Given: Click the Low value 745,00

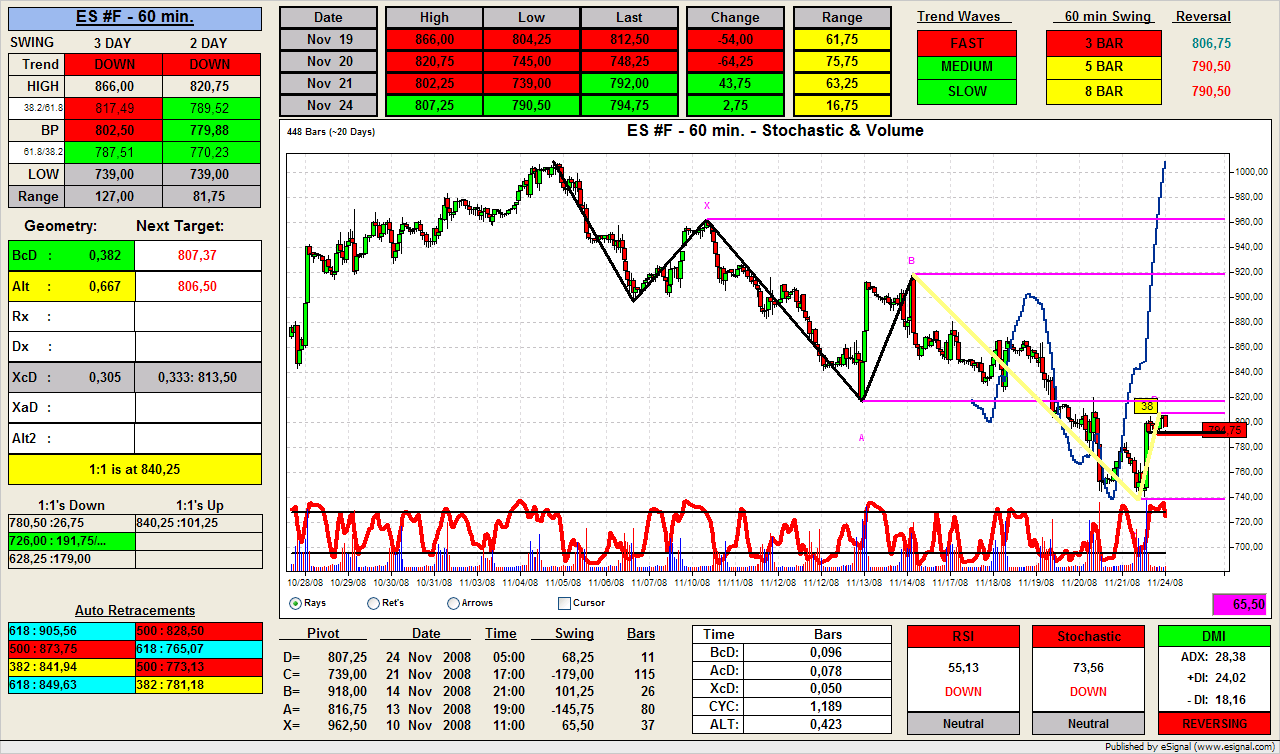Looking at the screenshot, I should tap(532, 62).
